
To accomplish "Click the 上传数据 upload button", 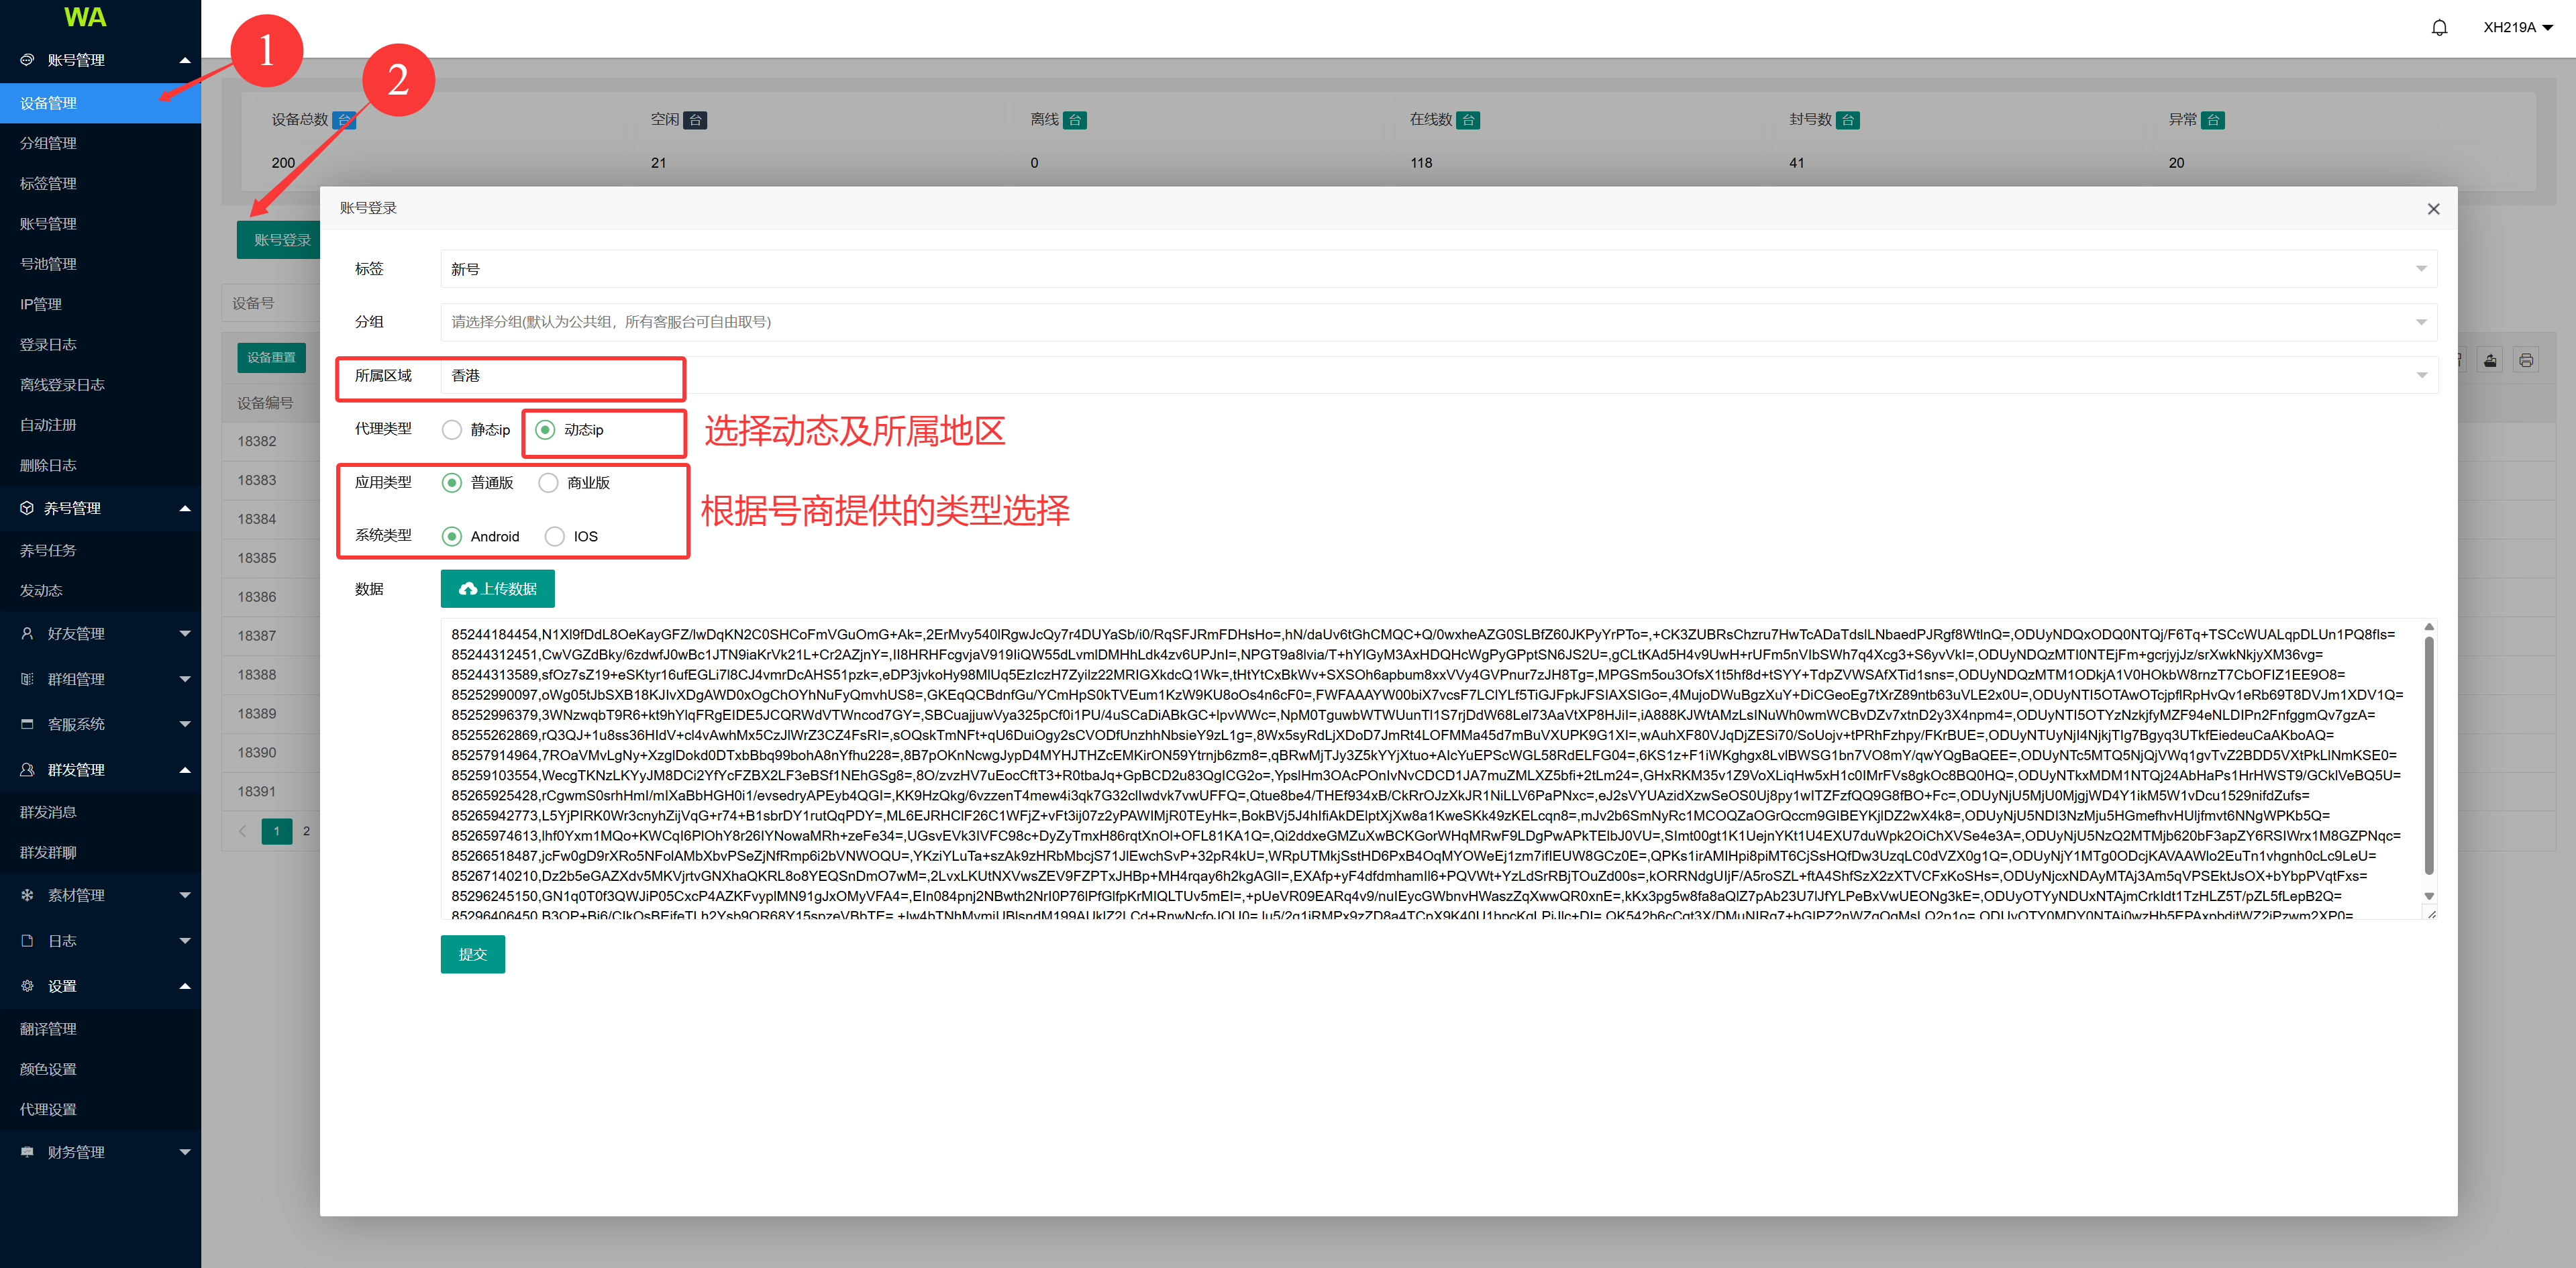I will 497,589.
